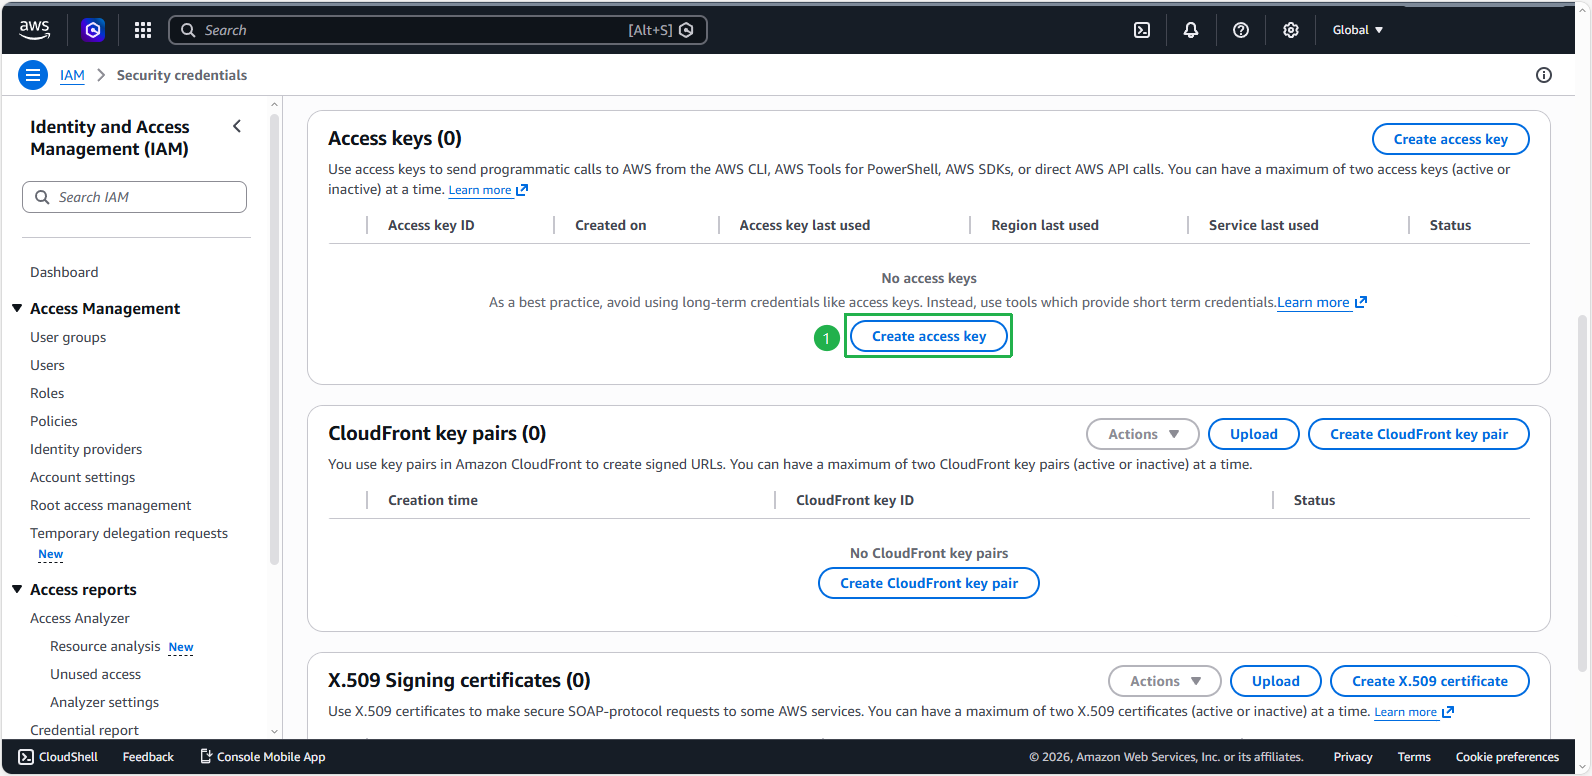This screenshot has height=776, width=1592.
Task: Open the purple Amazon Q icon beside the AWS logo
Action: (x=93, y=30)
